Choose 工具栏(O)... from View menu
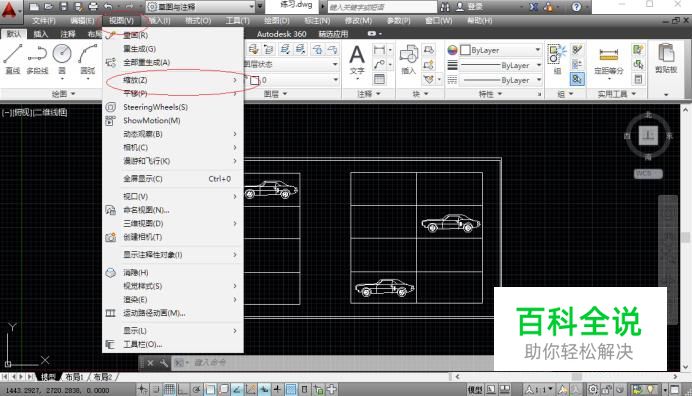This screenshot has height=396, width=692. [173, 344]
